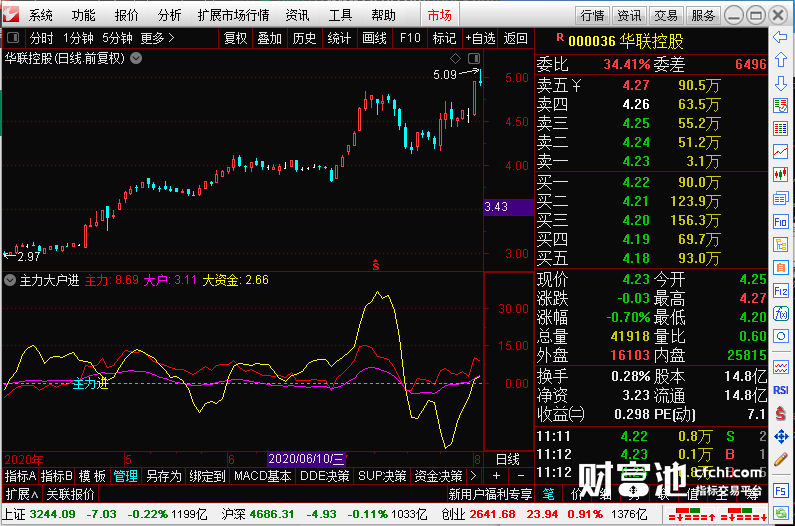
Task: Open the 扩展市场行情 menu
Action: tap(233, 15)
